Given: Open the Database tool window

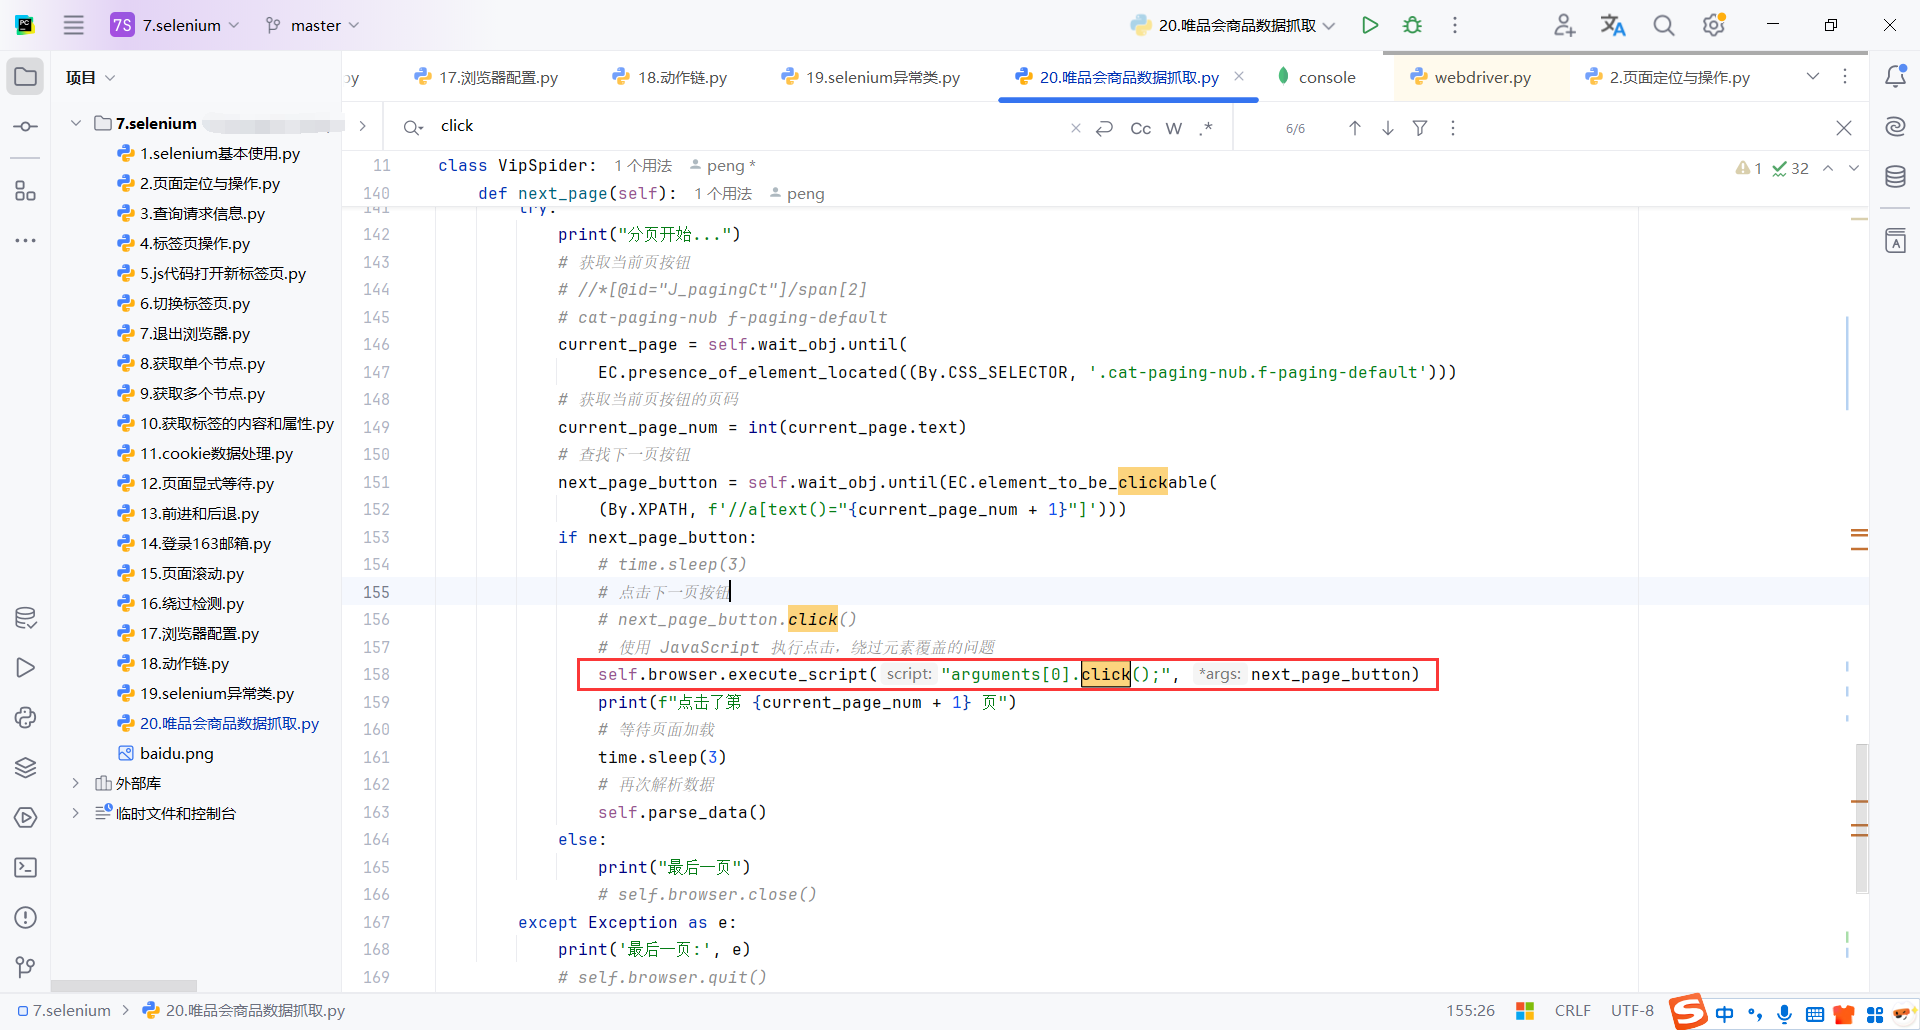Looking at the screenshot, I should (1895, 177).
